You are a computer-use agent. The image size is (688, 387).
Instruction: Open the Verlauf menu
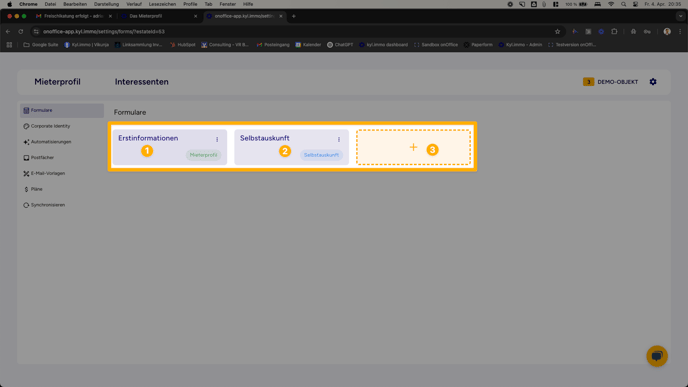tap(134, 4)
